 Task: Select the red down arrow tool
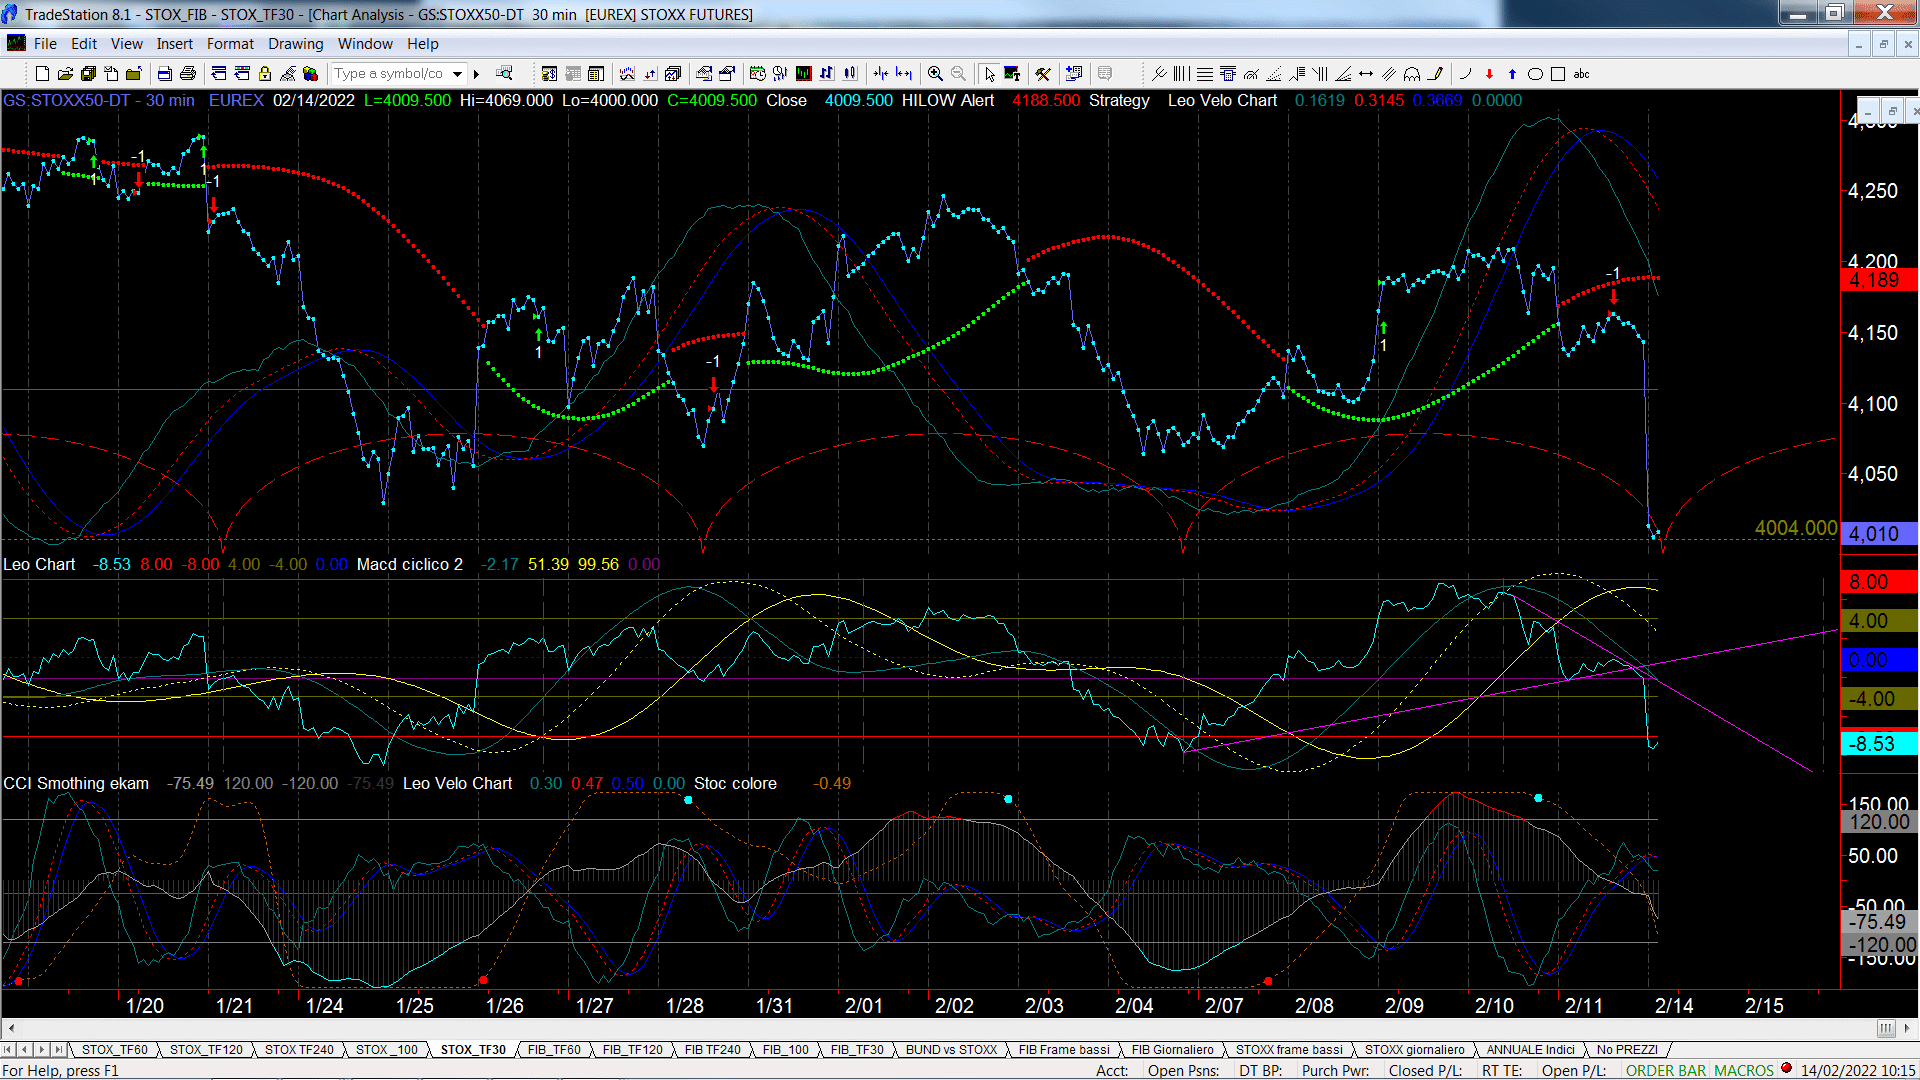point(1489,74)
